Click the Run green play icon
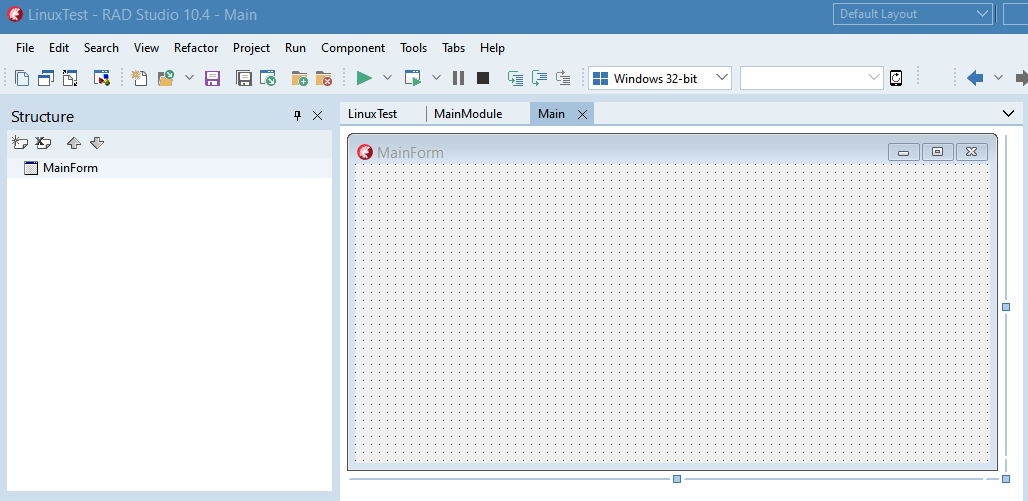This screenshot has height=501, width=1028. click(x=364, y=78)
